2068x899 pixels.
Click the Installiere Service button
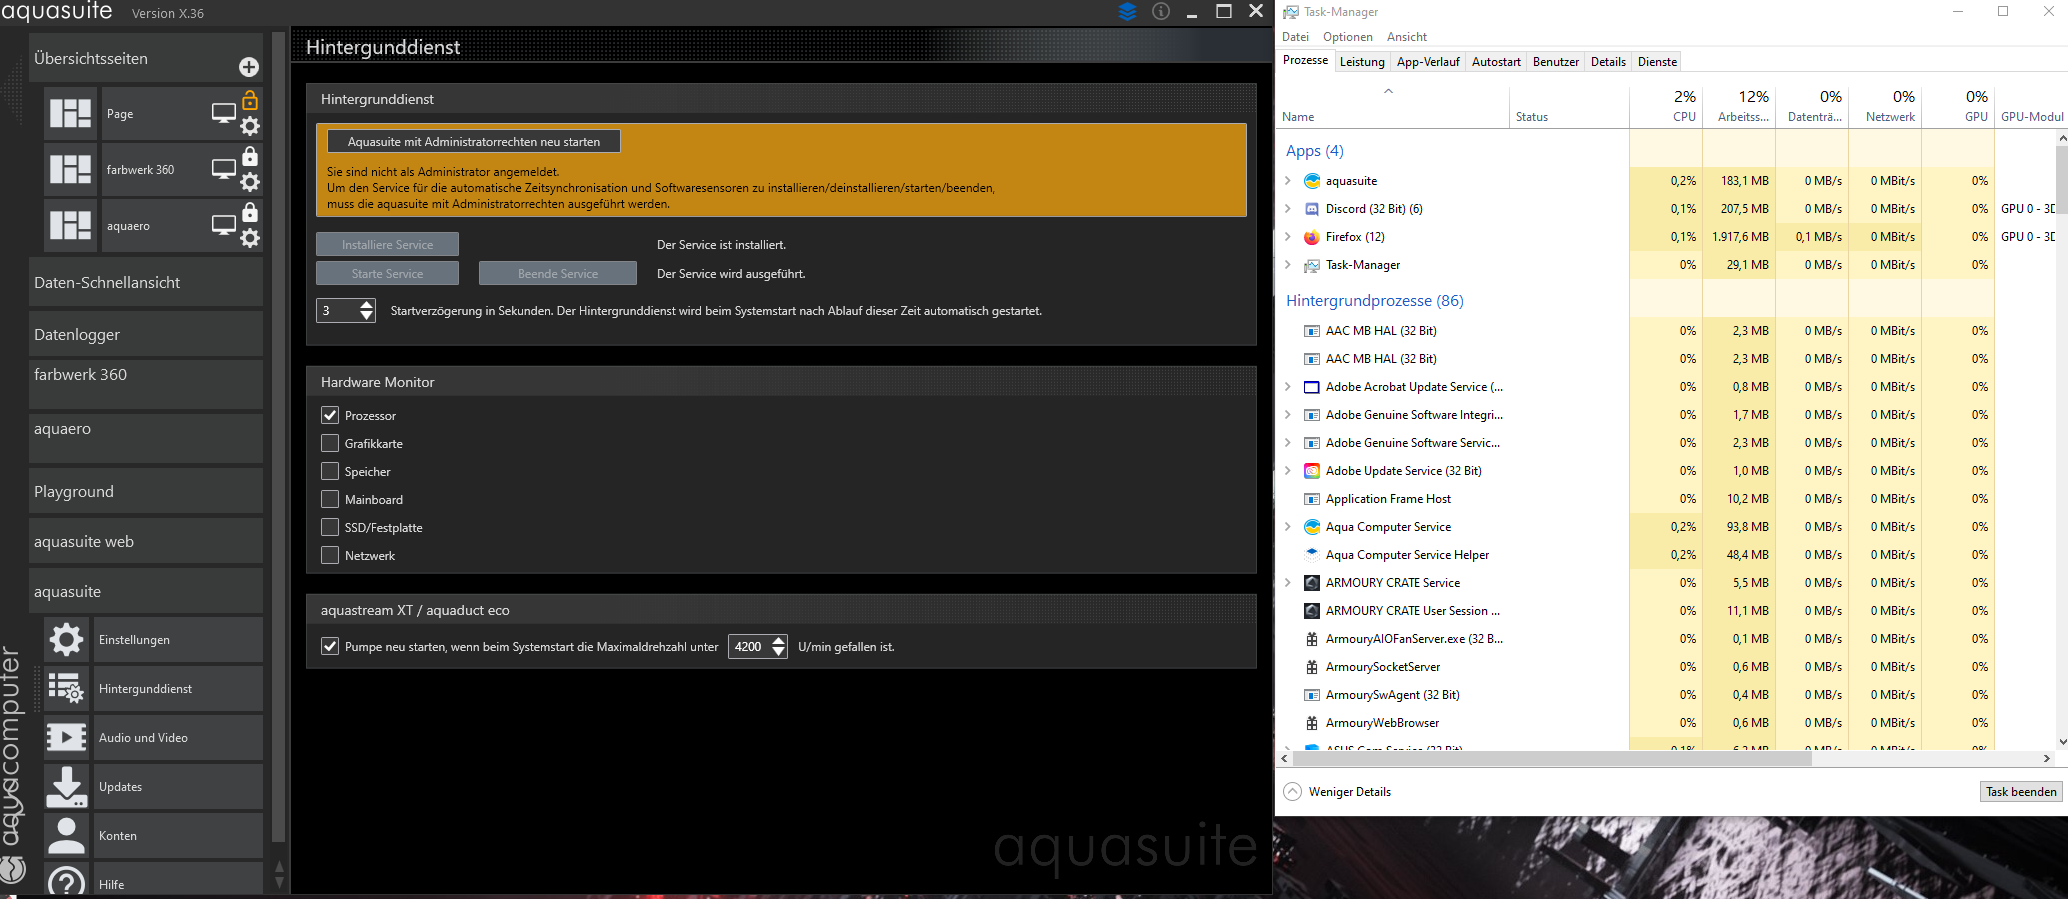[387, 245]
